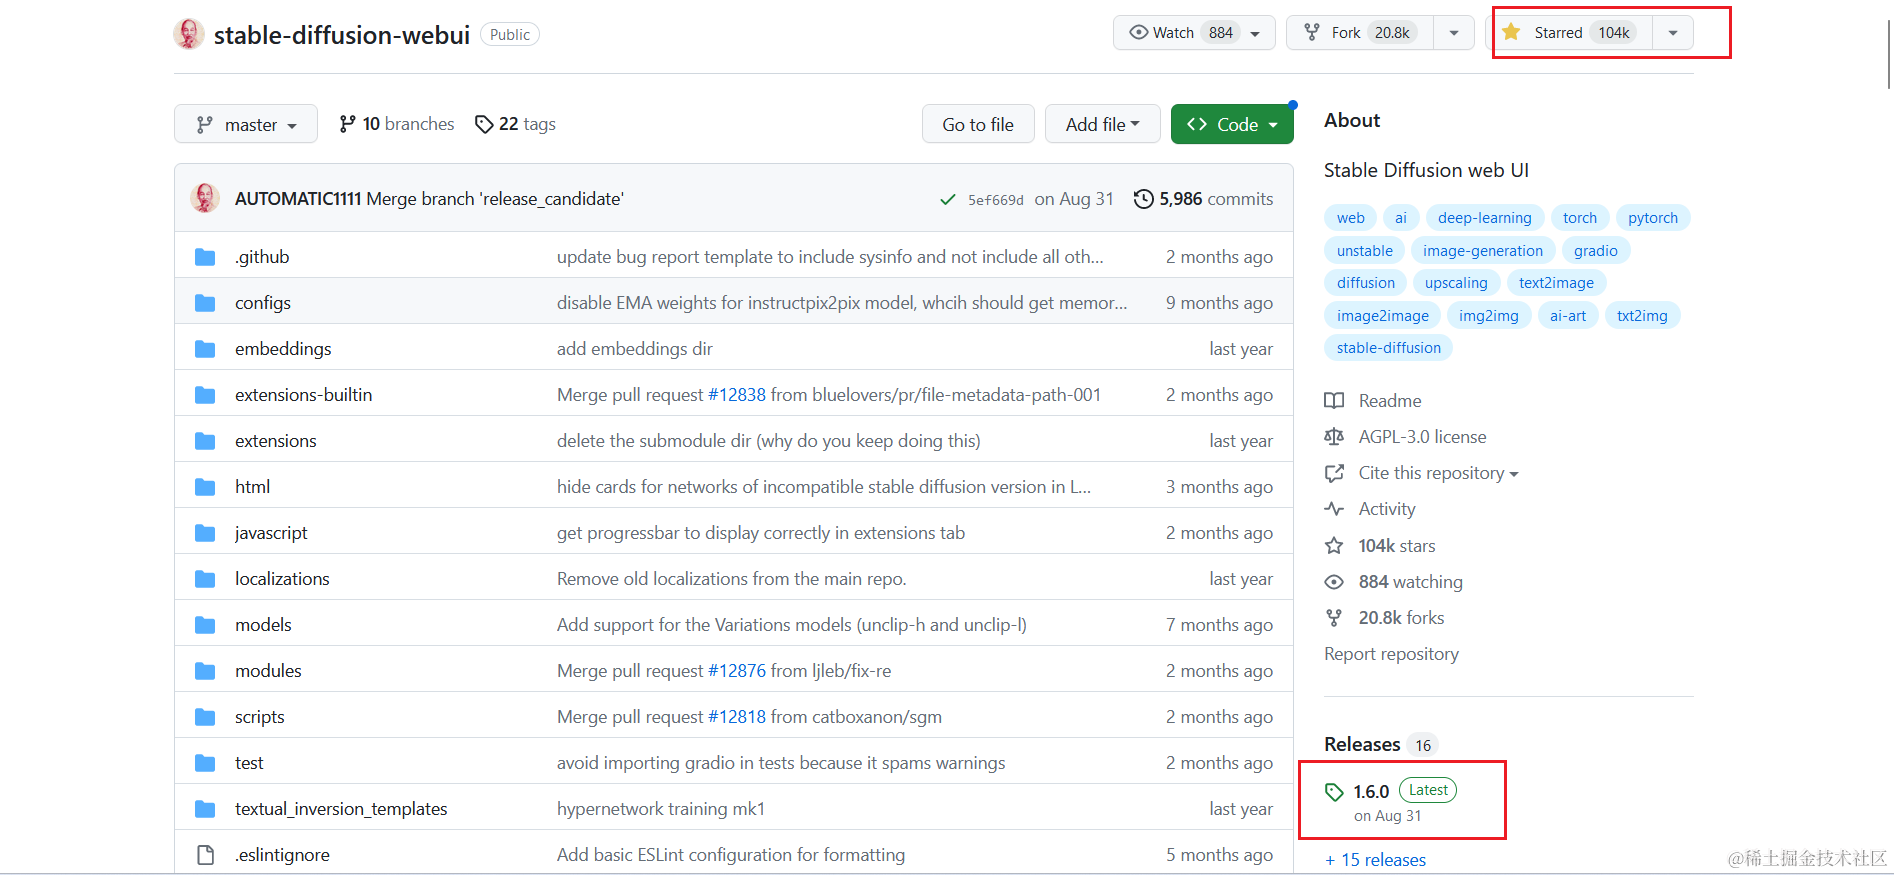Viewport: 1894px width, 875px height.
Task: Open the green Code dropdown
Action: [1232, 124]
